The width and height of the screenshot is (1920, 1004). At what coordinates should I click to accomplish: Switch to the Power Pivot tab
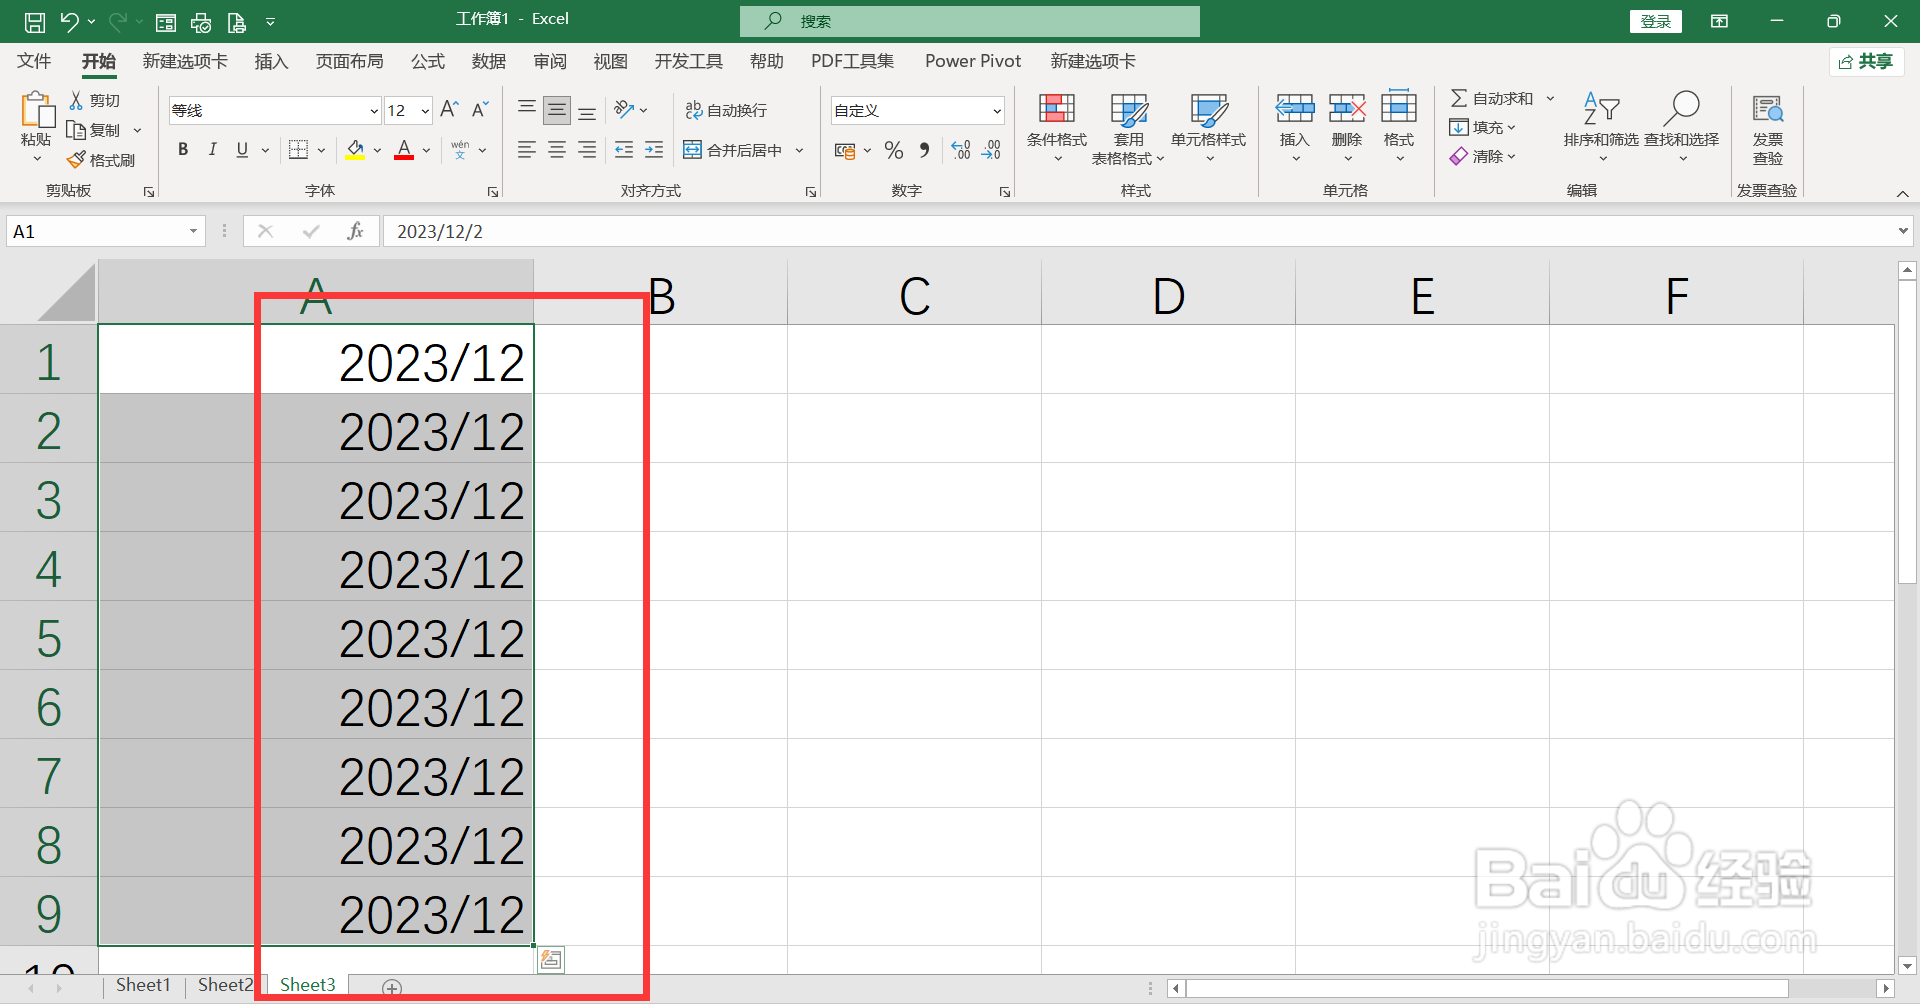[973, 61]
